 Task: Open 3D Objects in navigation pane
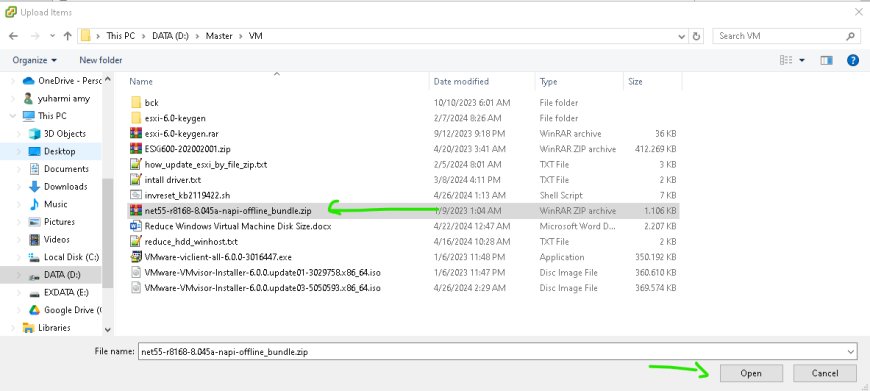click(x=57, y=134)
